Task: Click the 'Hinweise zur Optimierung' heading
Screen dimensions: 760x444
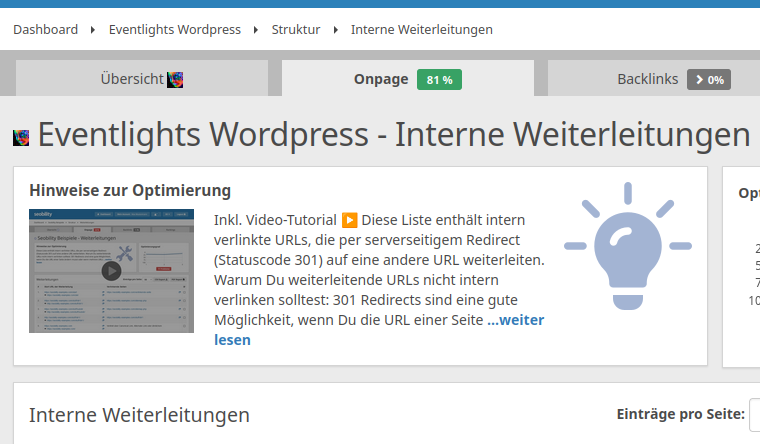Action: (x=130, y=190)
